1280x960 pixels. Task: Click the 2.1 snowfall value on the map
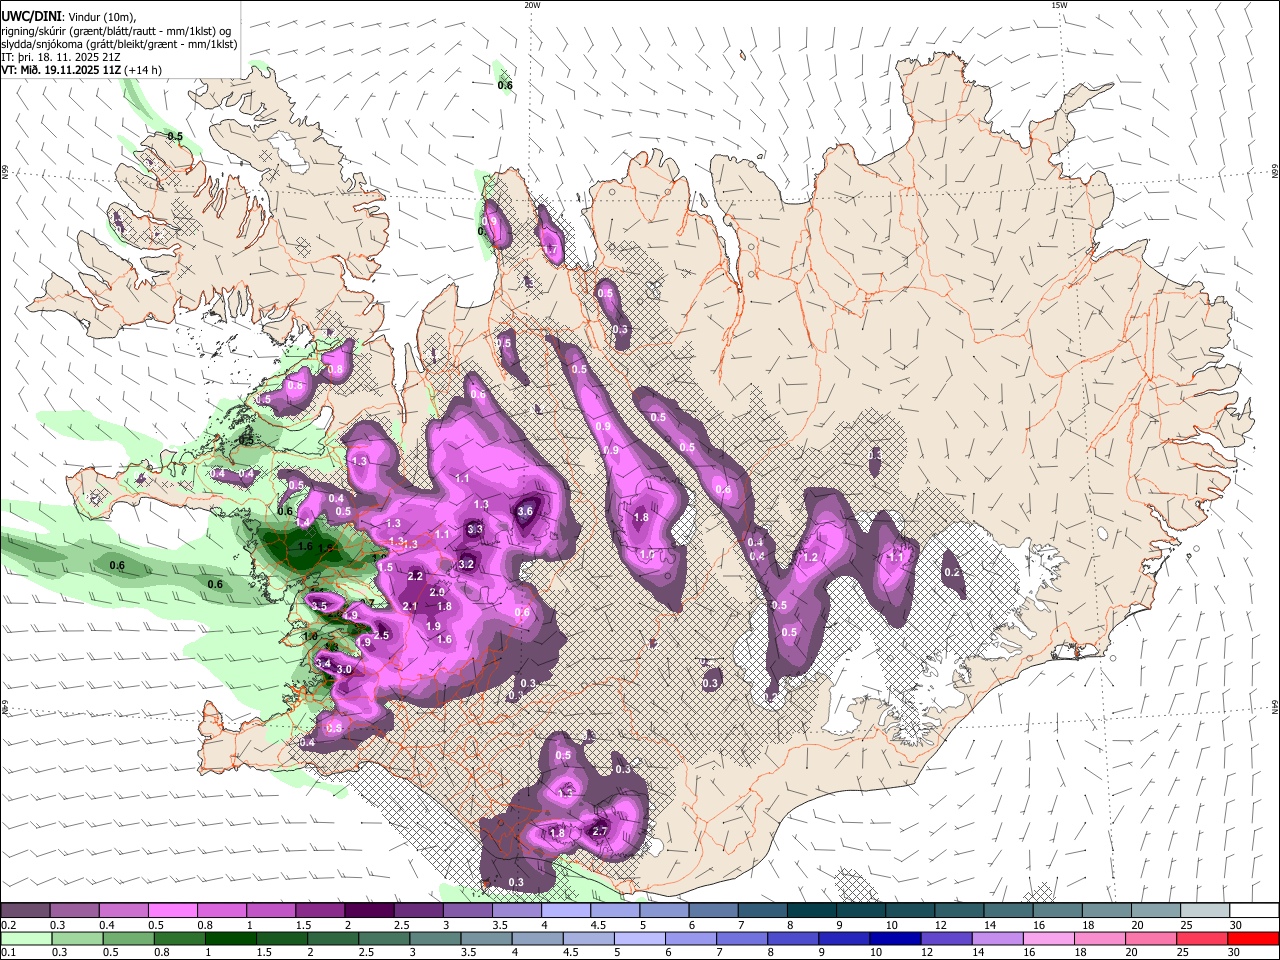coord(410,606)
